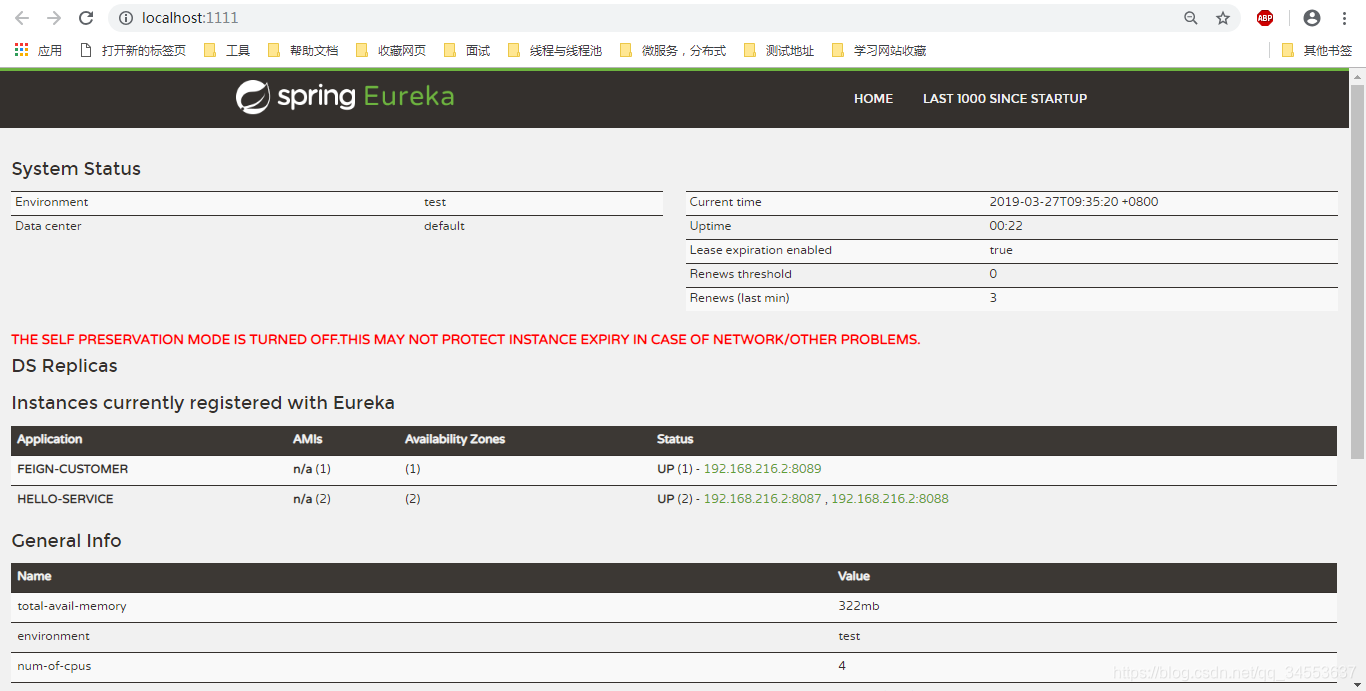Click the System Status heading
Viewport: 1366px width, 691px height.
(76, 169)
